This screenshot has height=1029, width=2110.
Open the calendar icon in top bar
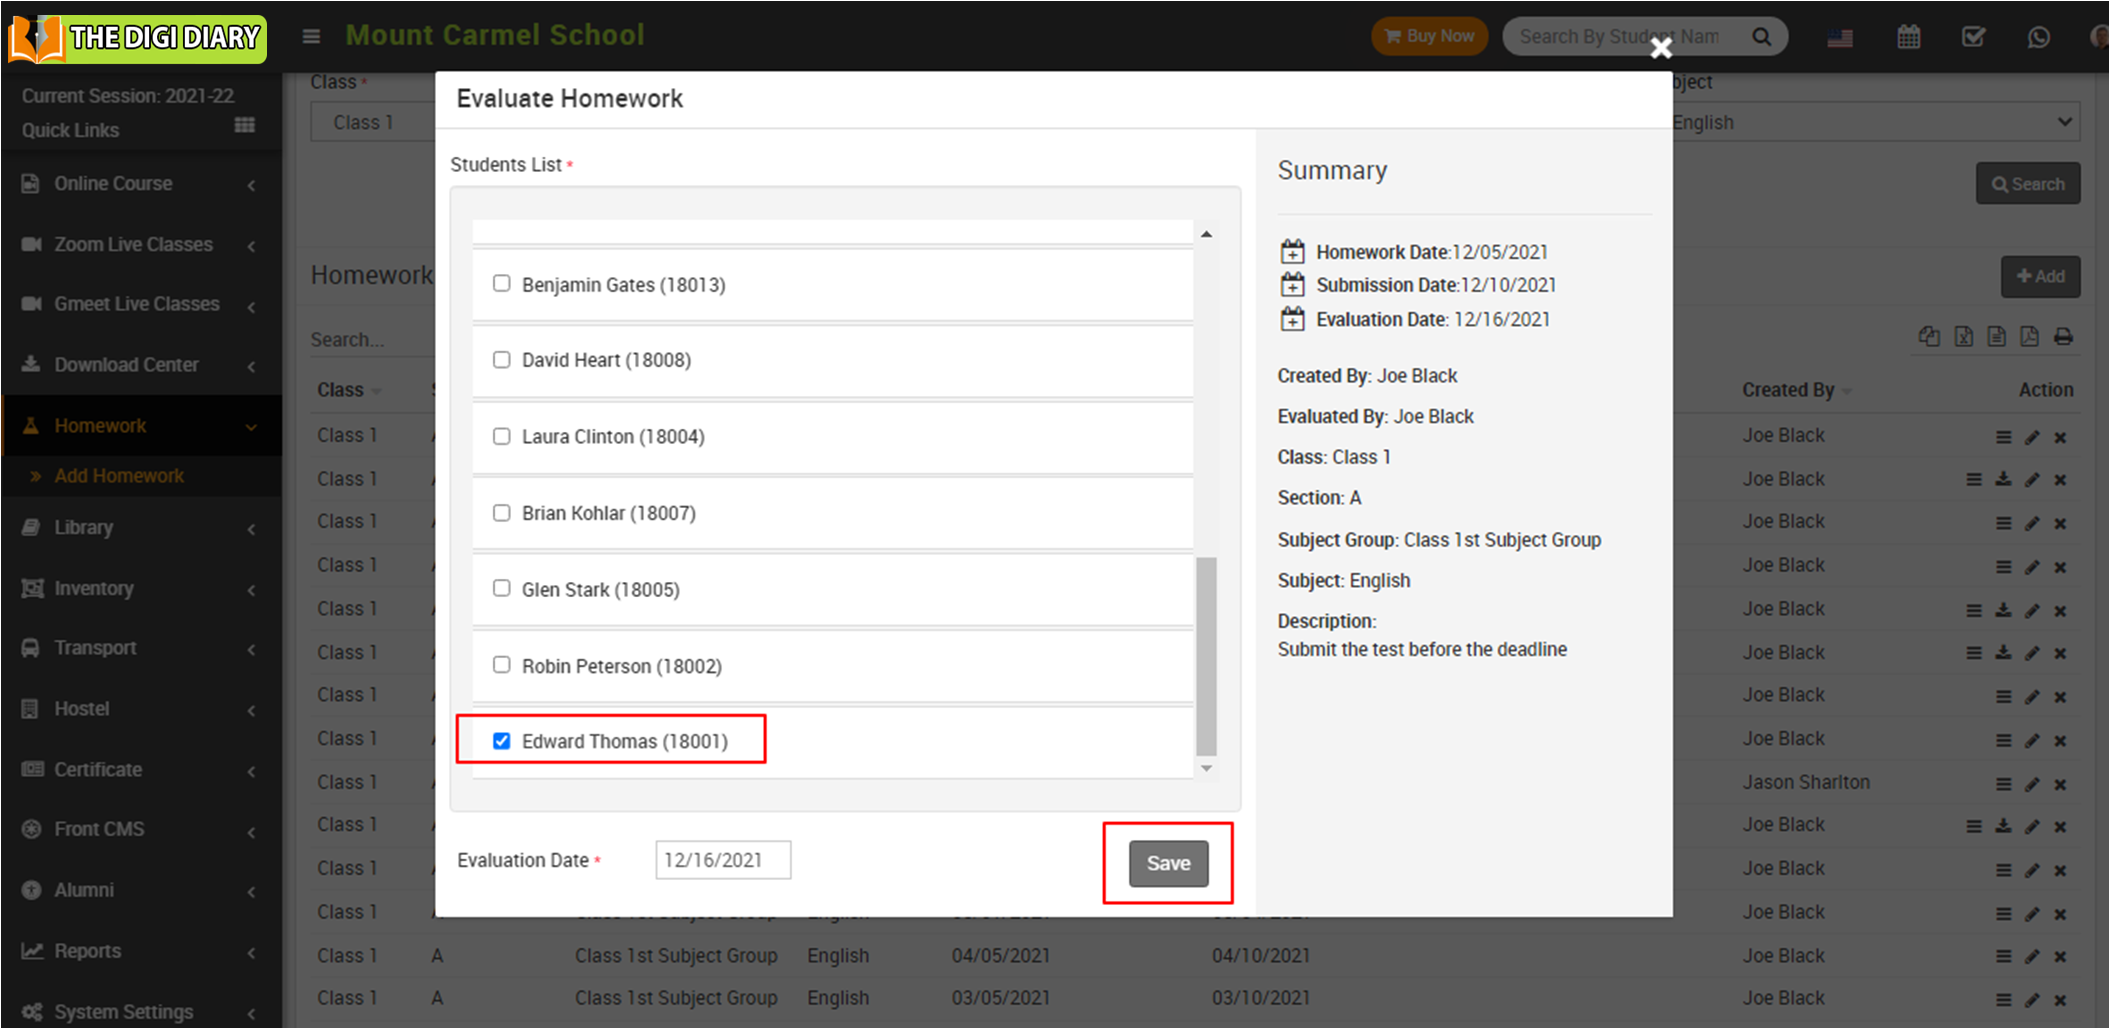(1908, 37)
